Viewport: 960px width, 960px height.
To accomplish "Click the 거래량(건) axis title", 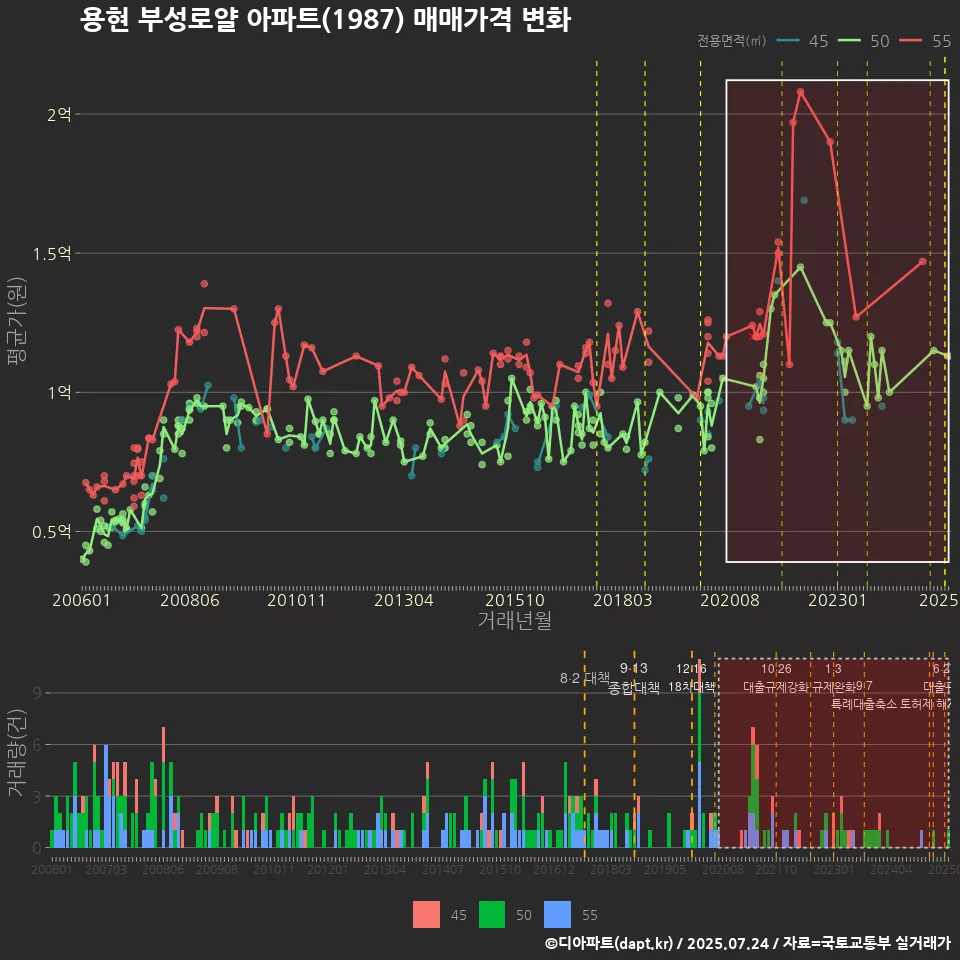I will [17, 753].
